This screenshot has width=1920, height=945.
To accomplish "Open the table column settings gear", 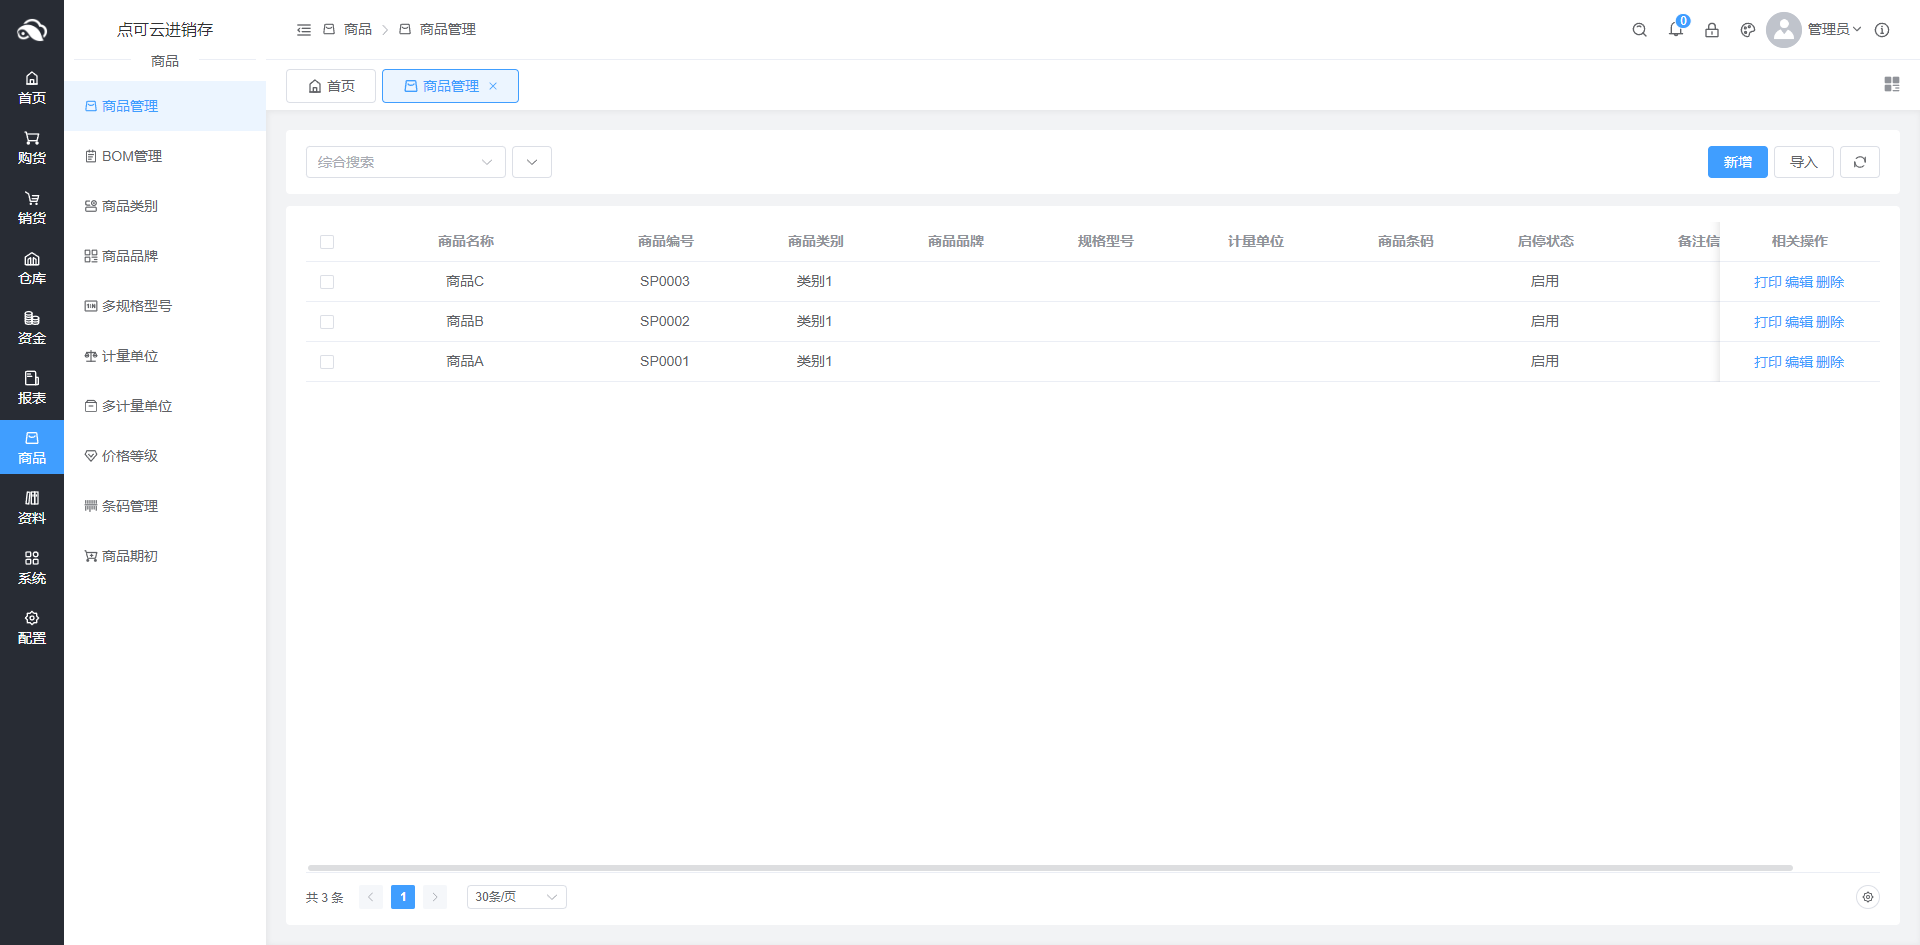I will [x=1867, y=897].
